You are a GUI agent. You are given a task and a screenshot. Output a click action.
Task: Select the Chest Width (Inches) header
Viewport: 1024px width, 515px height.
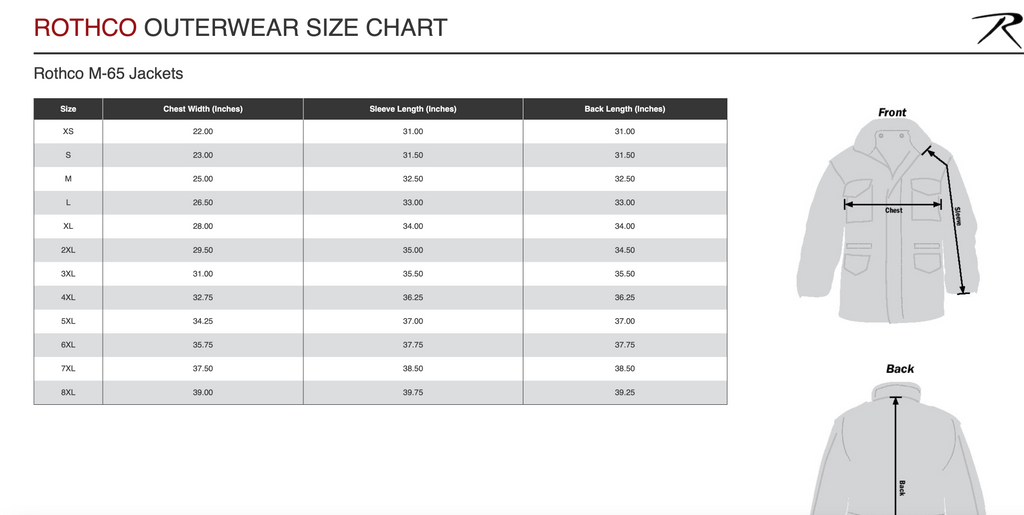click(203, 109)
